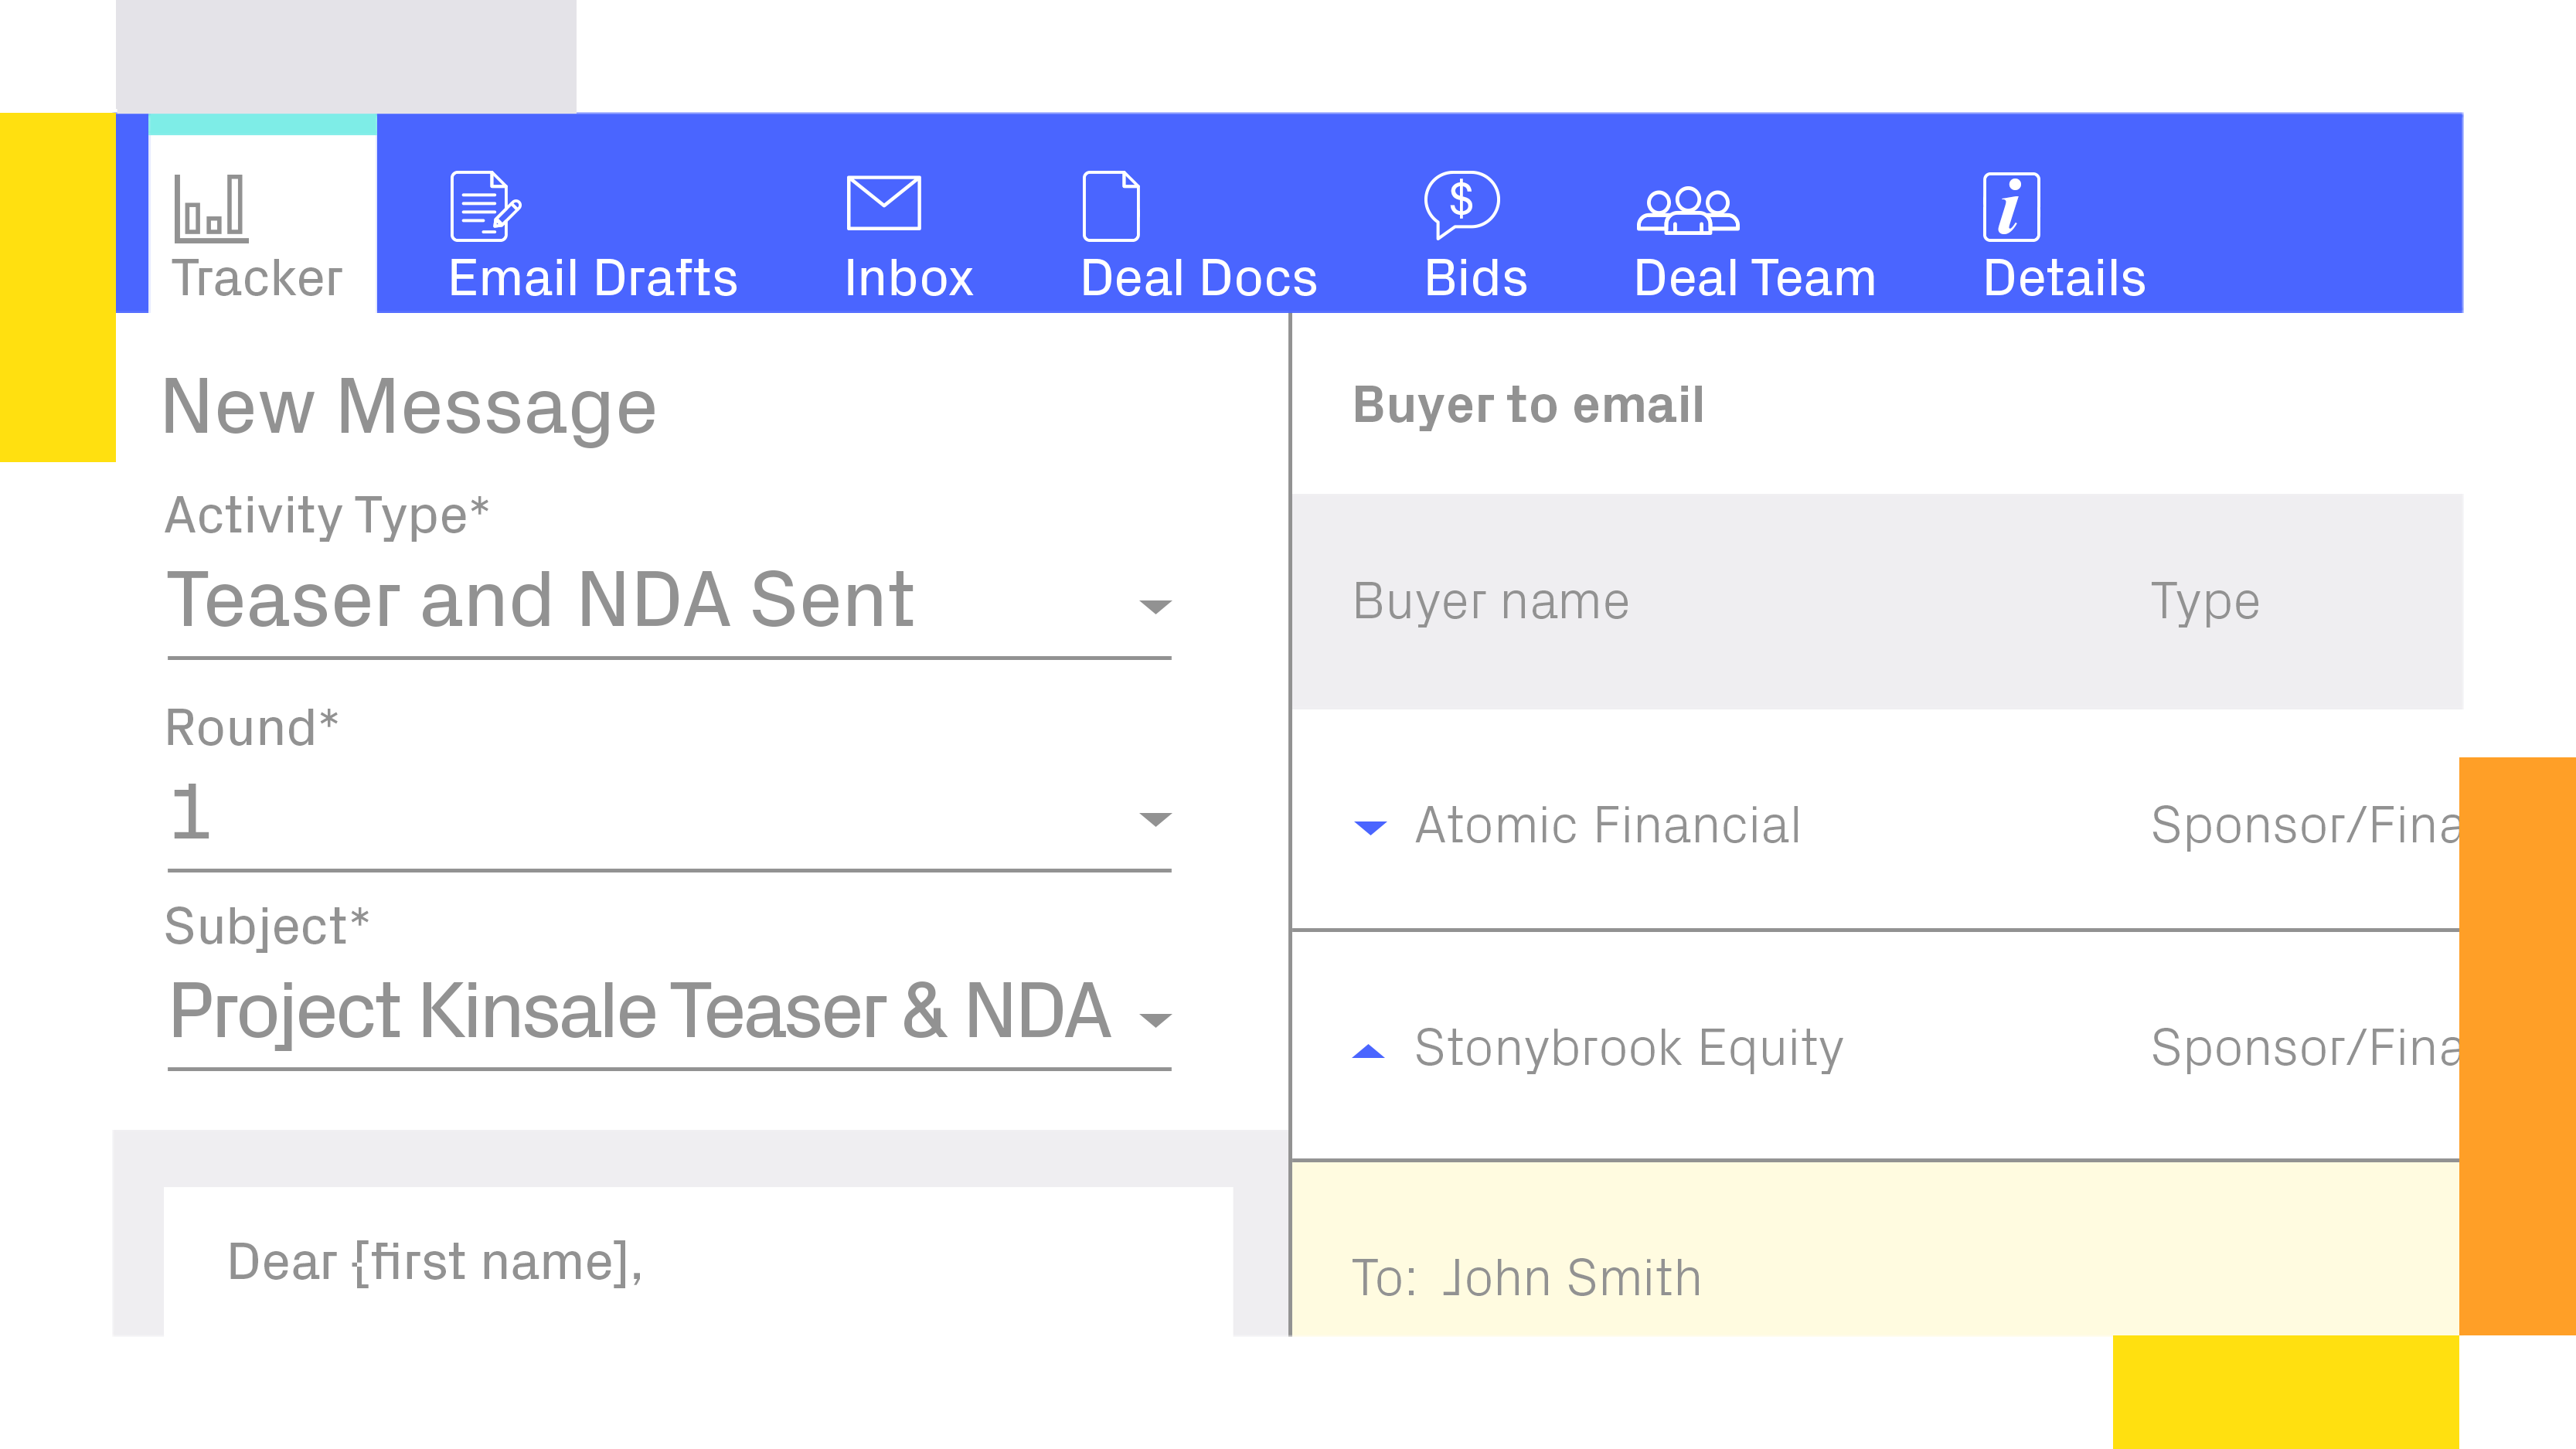Open the Activity Type dropdown arrow
2576x1449 pixels.
point(1155,606)
